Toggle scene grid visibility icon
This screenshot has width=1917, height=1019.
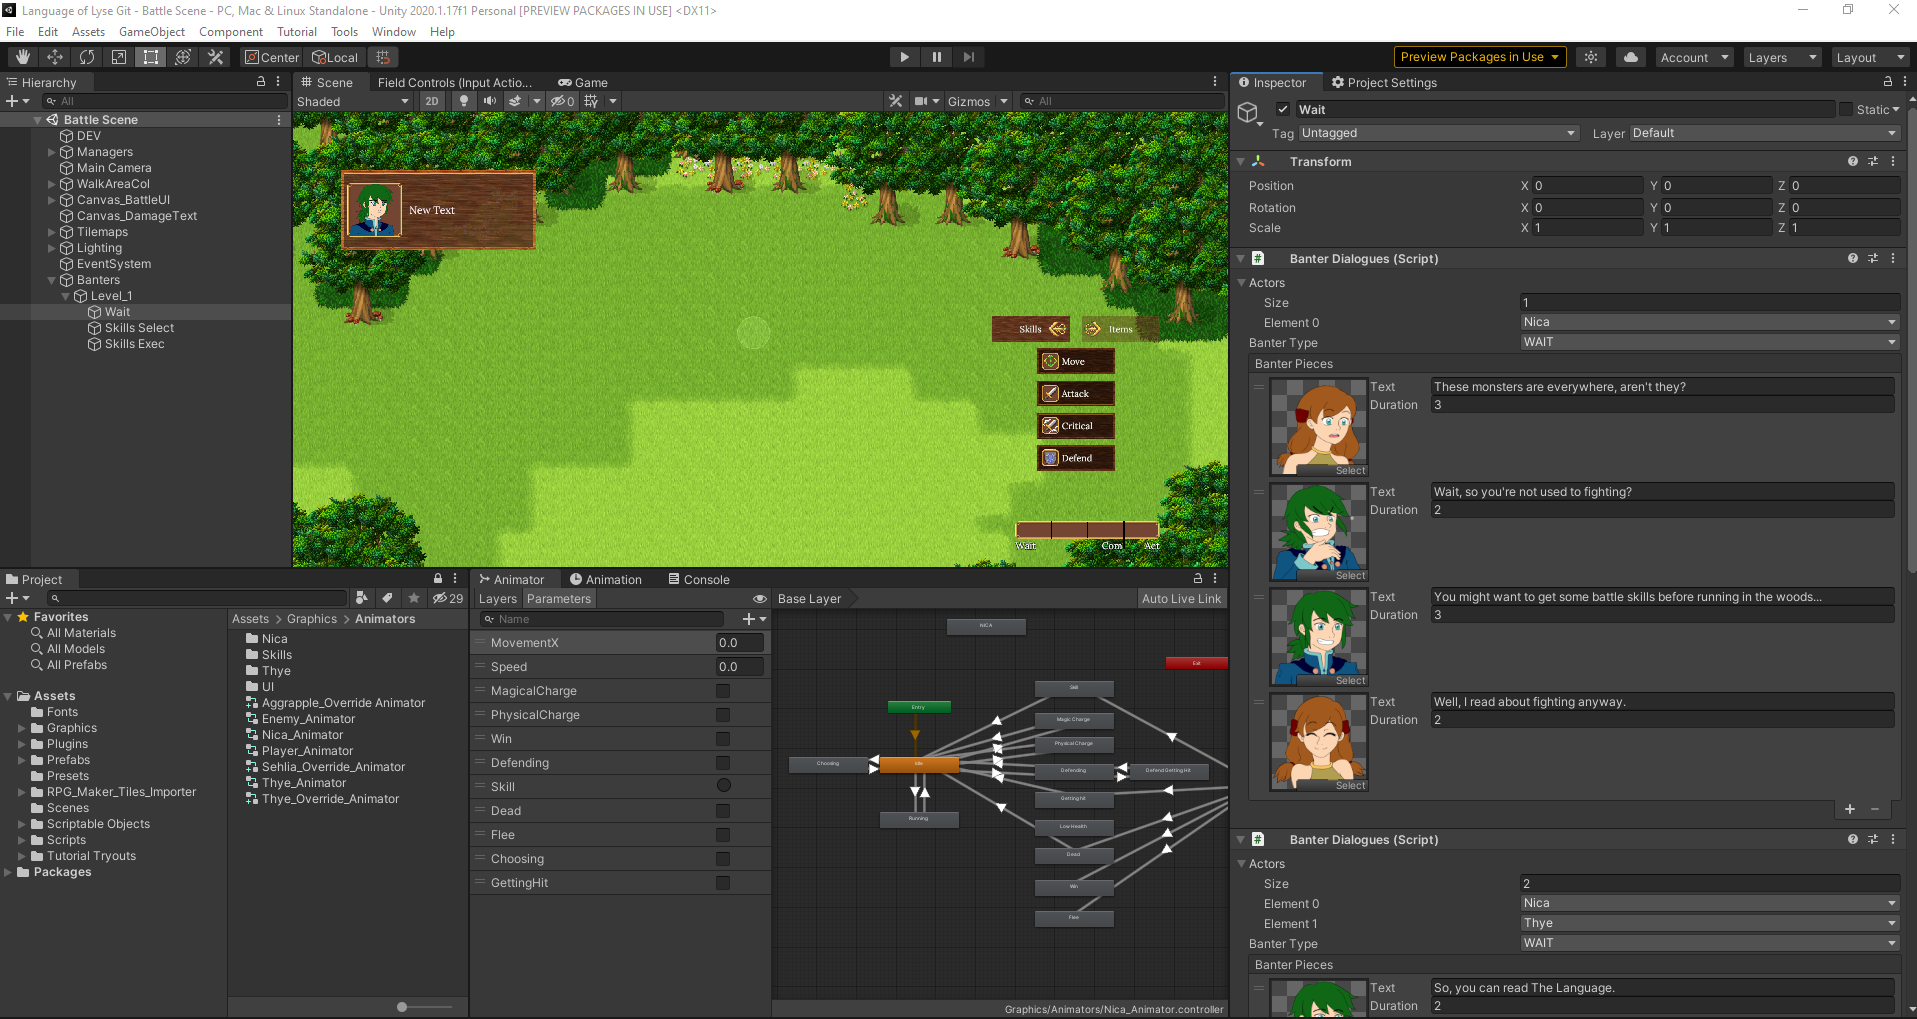tap(591, 101)
